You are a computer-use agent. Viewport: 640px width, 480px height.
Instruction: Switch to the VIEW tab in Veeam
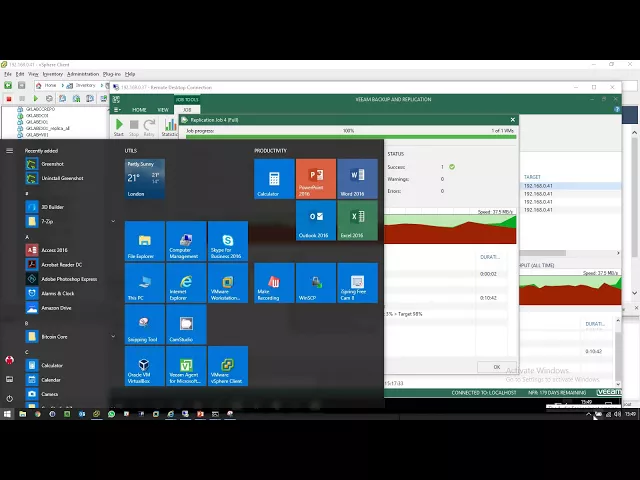pos(163,110)
